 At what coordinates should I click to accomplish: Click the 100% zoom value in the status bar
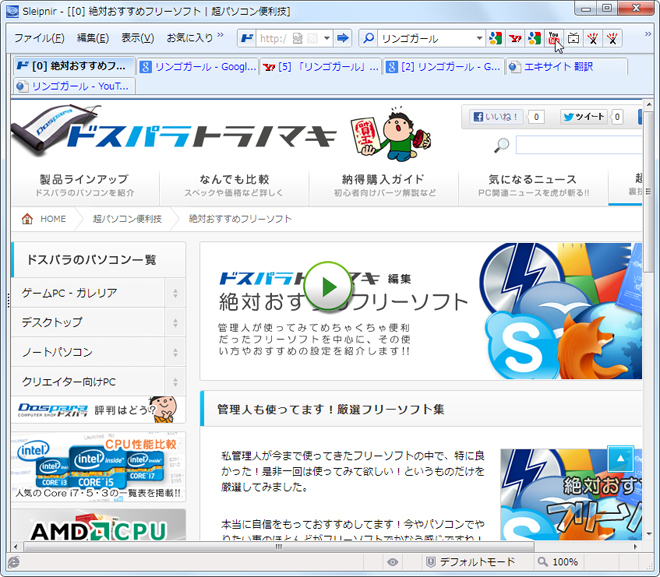pos(565,562)
